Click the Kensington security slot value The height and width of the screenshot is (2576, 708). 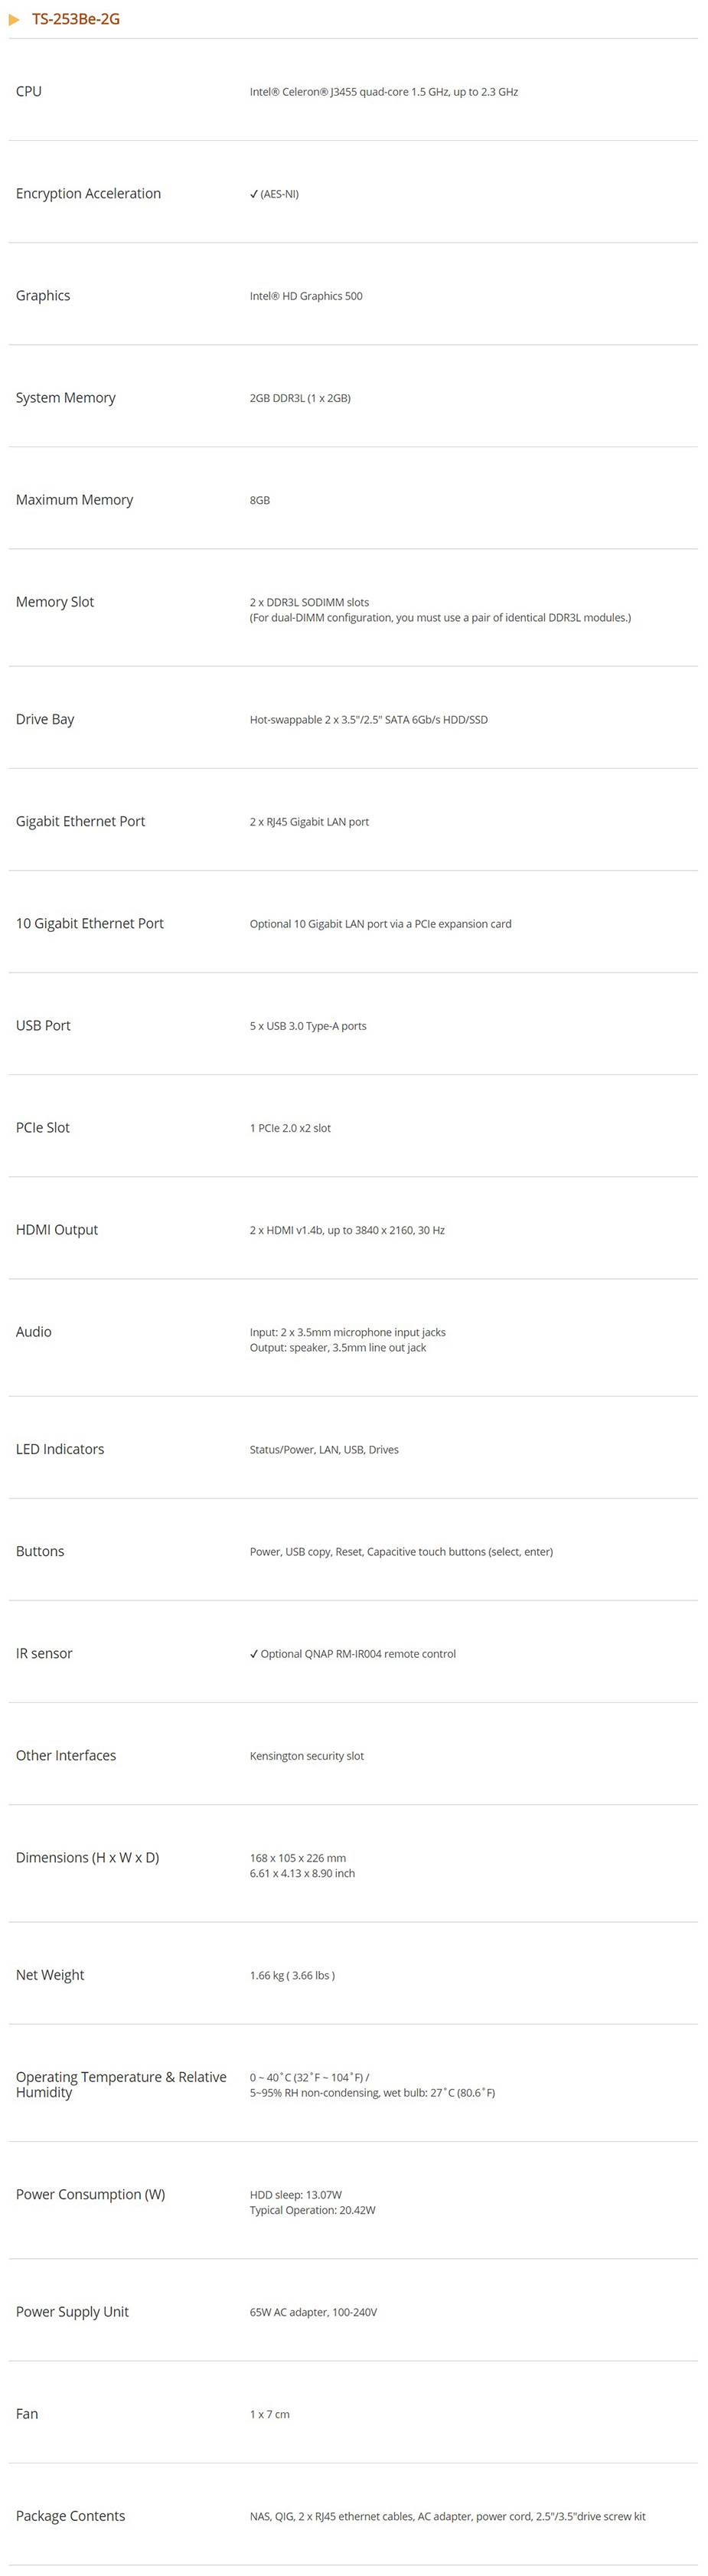[x=307, y=1756]
